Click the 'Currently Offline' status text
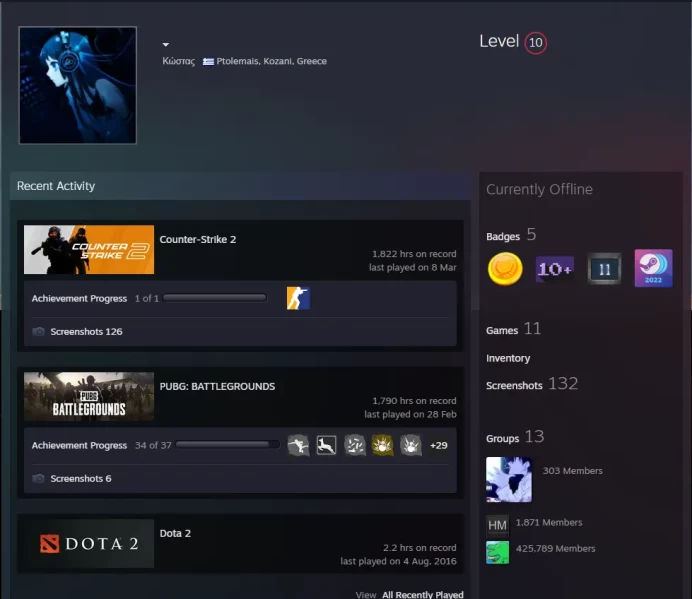Viewport: 692px width, 599px height. pos(539,189)
